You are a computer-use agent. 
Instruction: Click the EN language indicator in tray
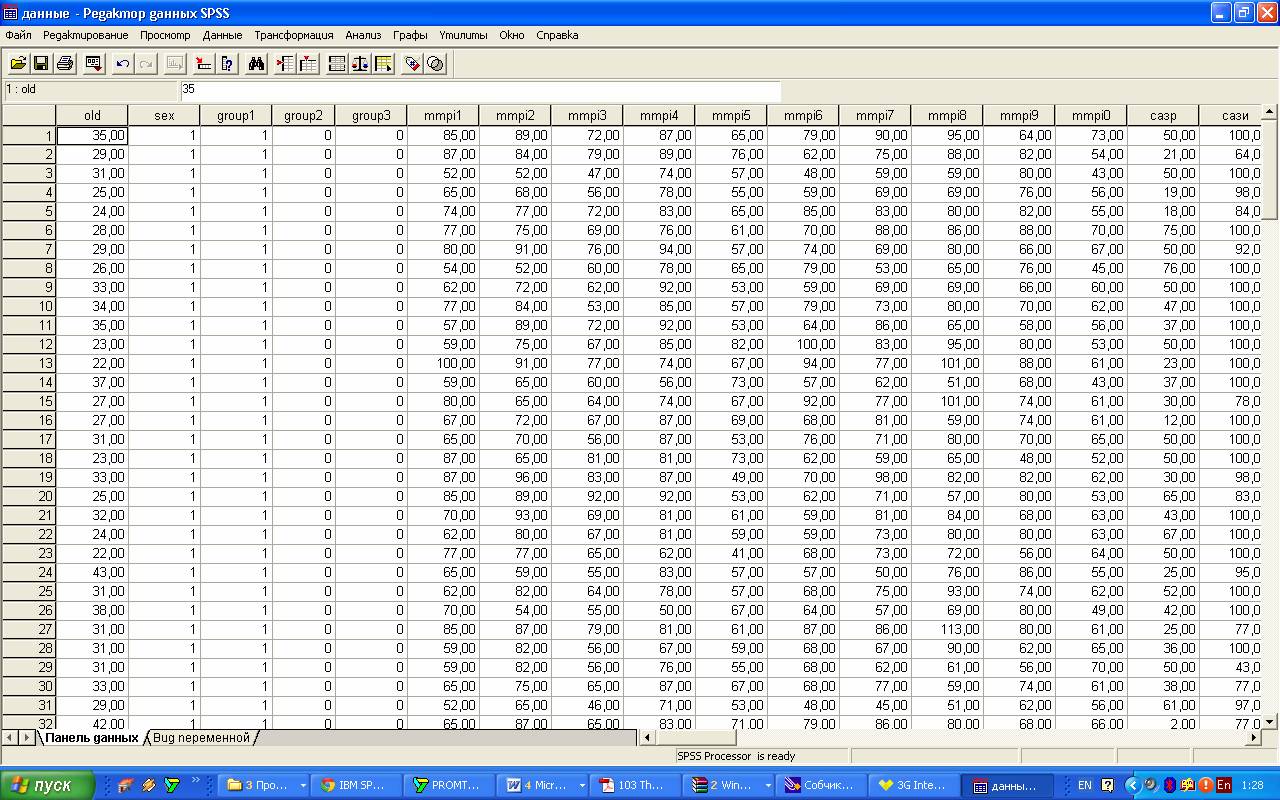1085,785
